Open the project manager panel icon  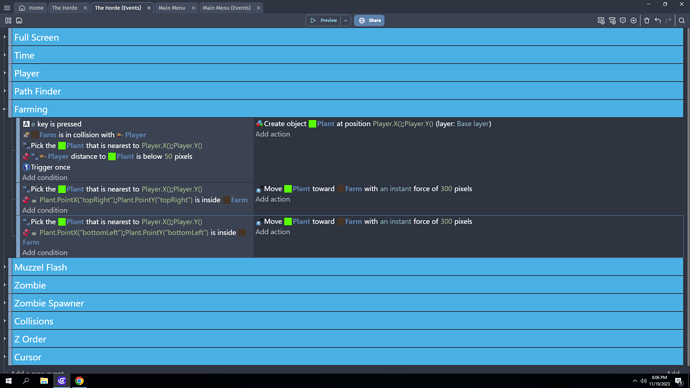point(8,20)
